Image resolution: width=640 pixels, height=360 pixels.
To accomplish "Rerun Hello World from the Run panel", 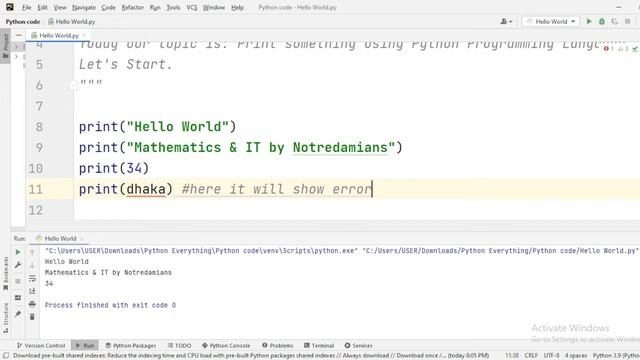I will pyautogui.click(x=18, y=252).
